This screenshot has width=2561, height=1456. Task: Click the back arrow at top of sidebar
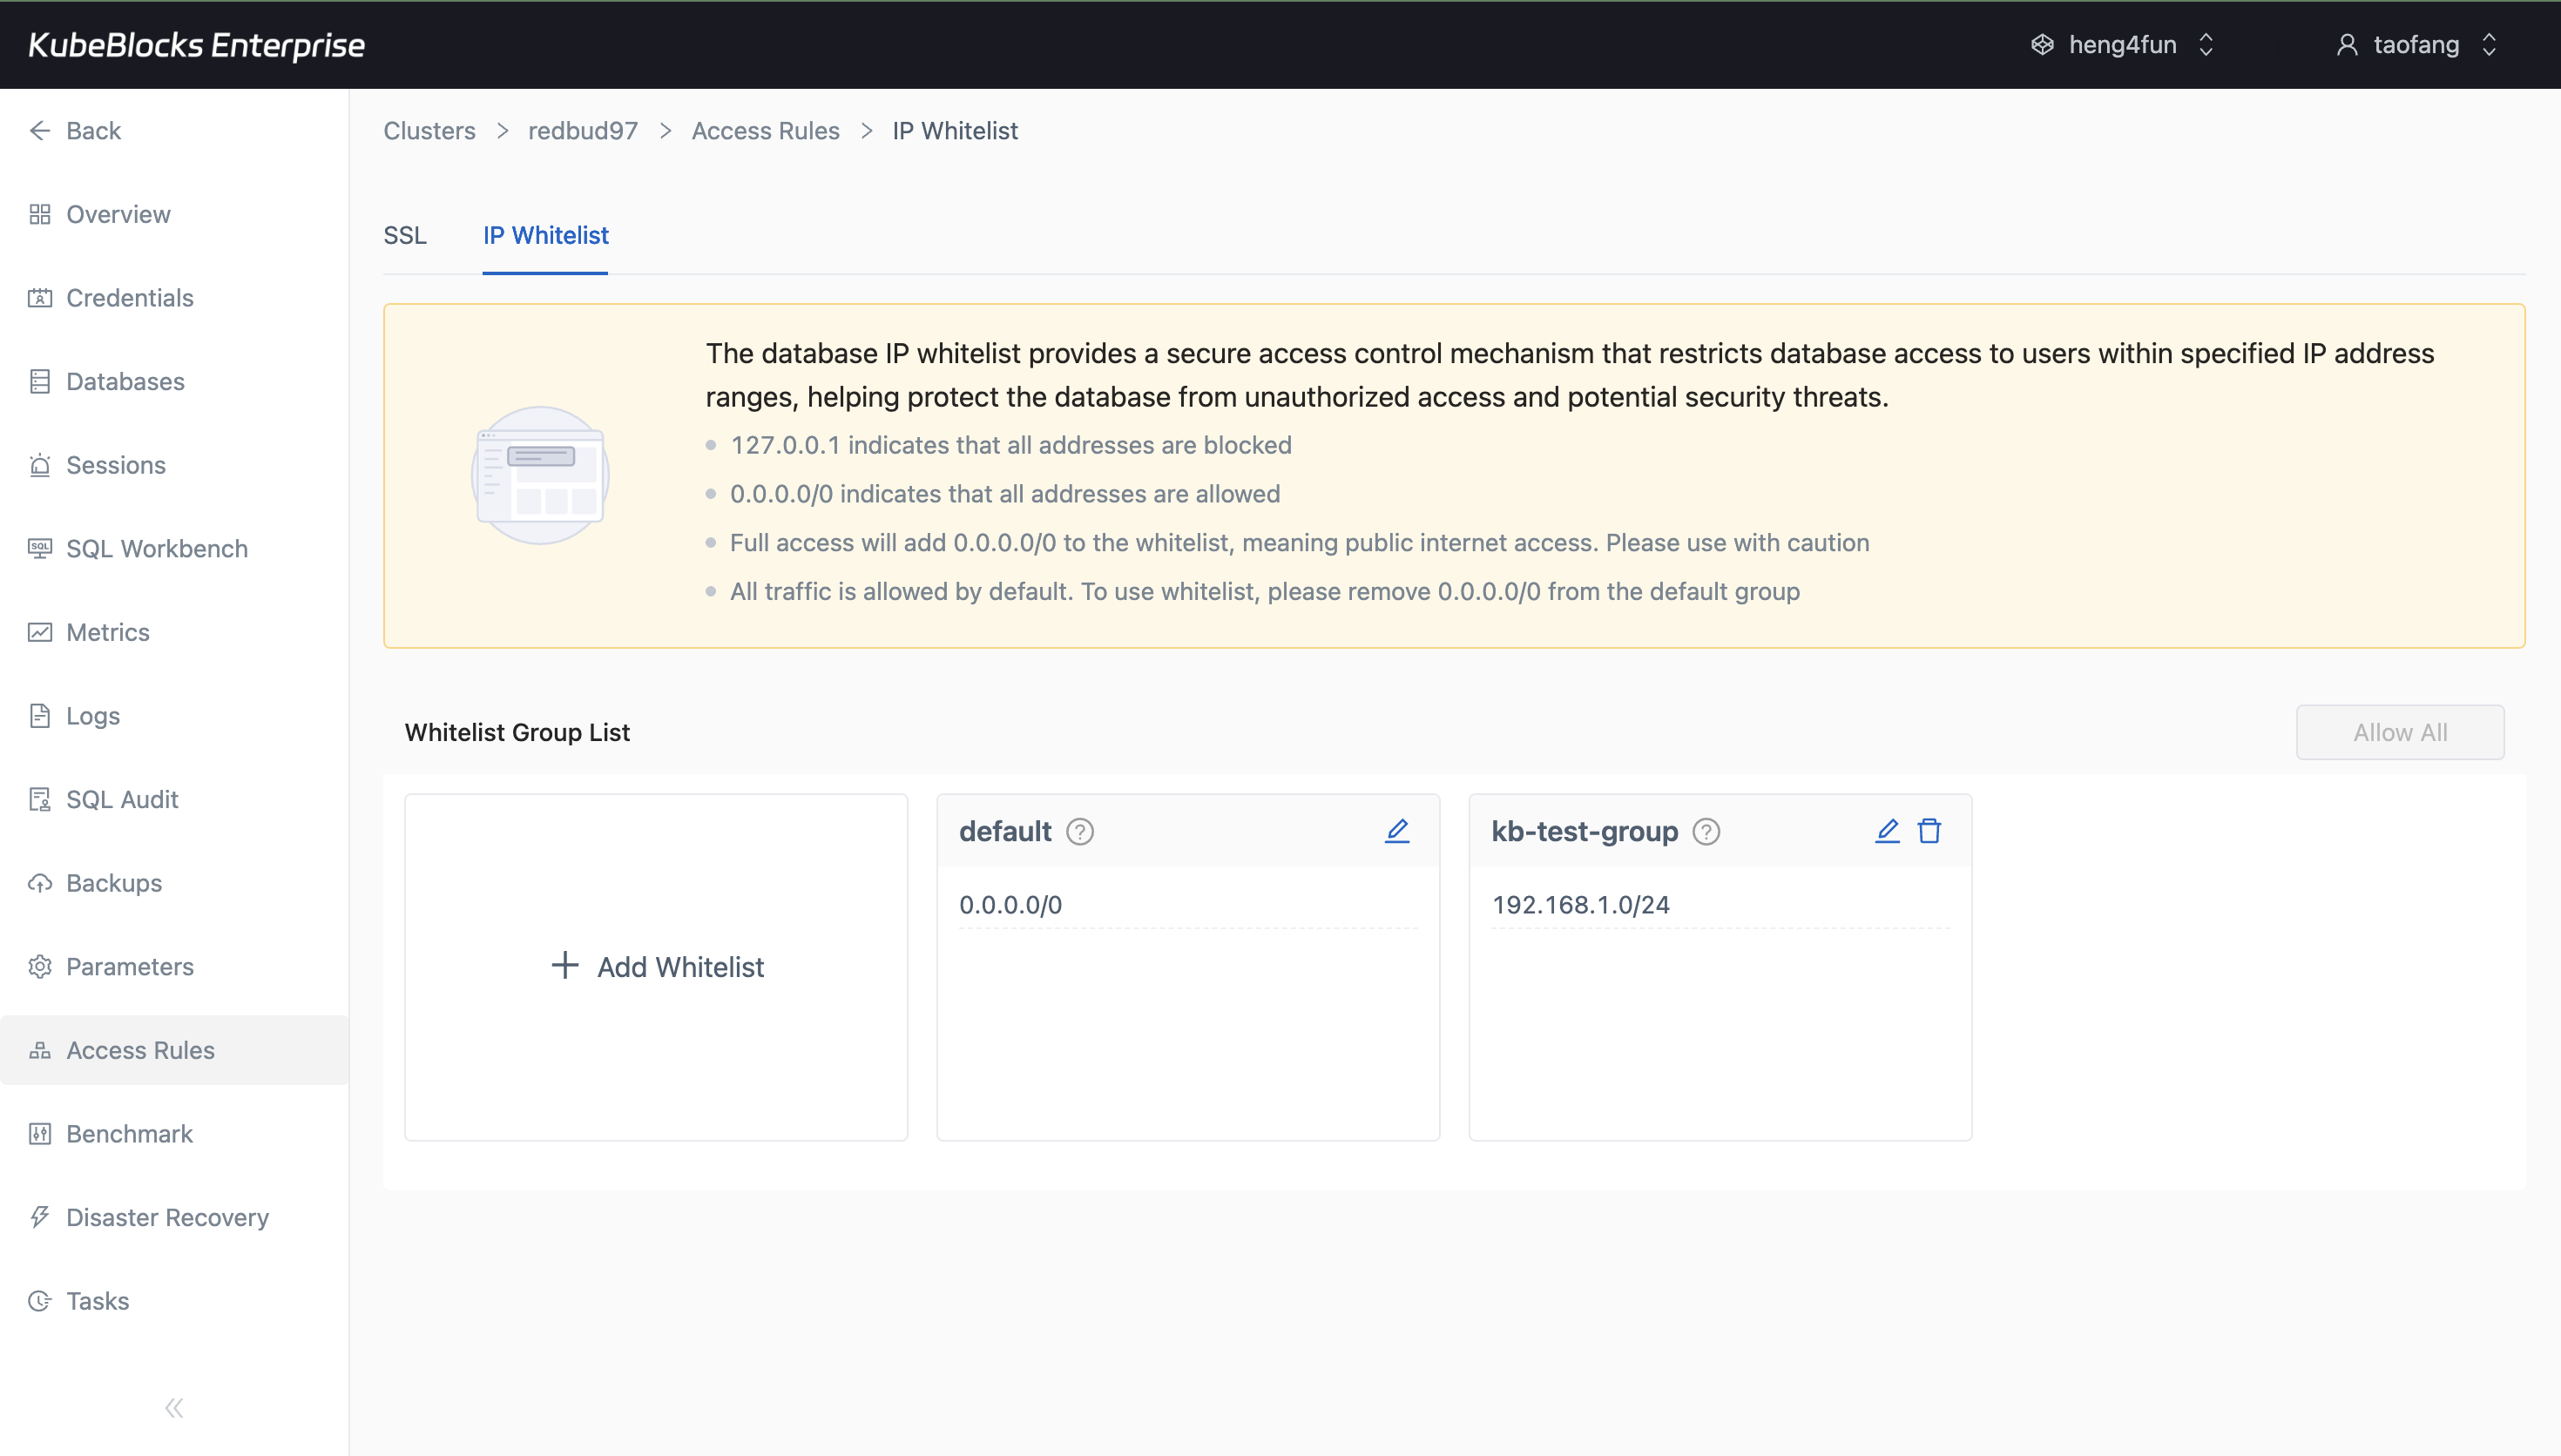pos(40,130)
